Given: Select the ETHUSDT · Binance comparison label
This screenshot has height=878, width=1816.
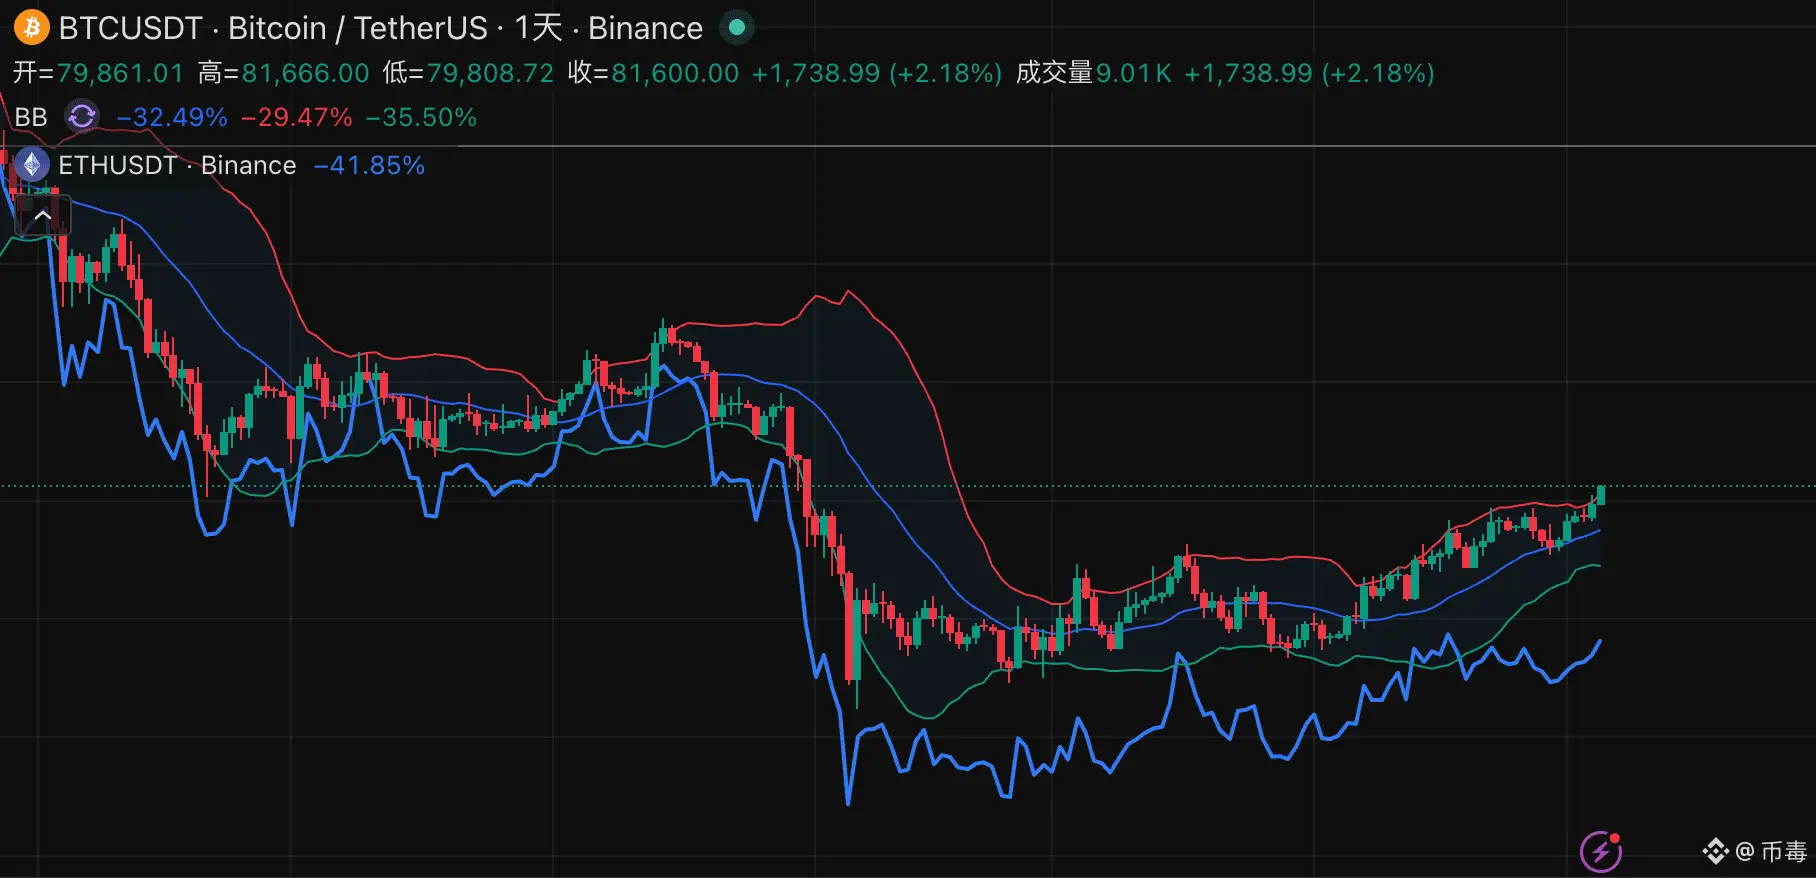Looking at the screenshot, I should (x=178, y=165).
